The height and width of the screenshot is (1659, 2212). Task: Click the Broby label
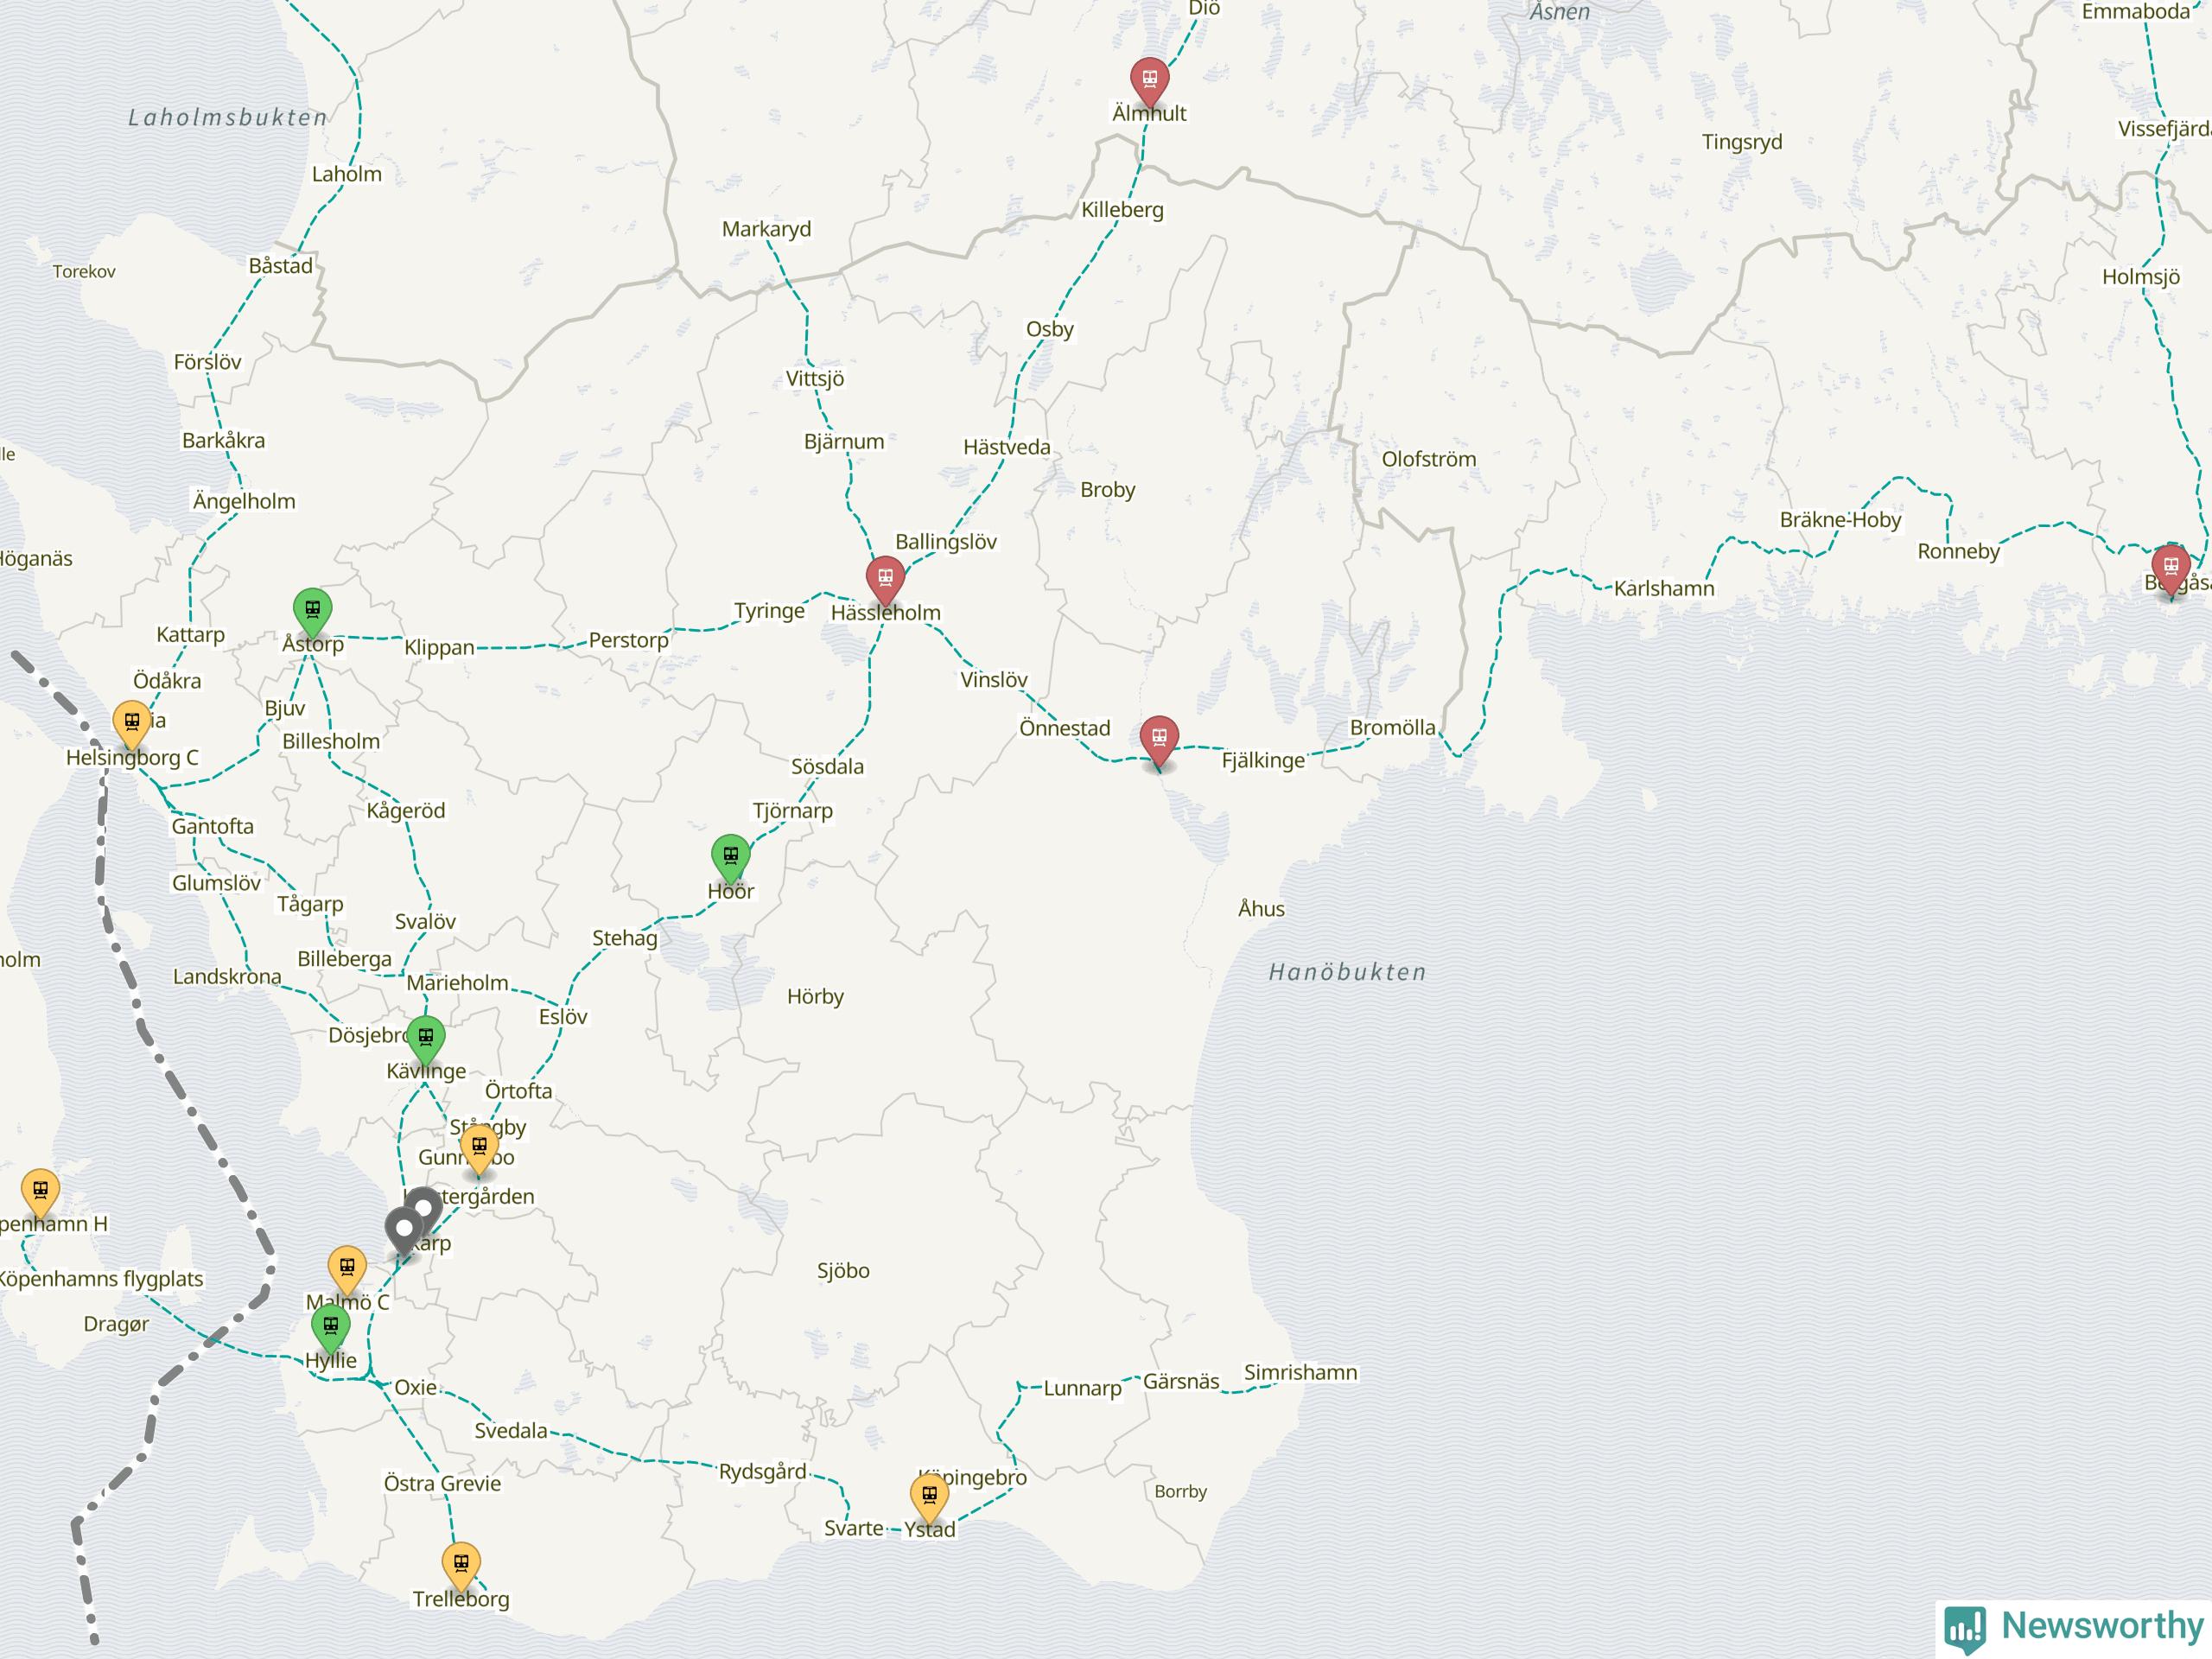click(x=1107, y=490)
